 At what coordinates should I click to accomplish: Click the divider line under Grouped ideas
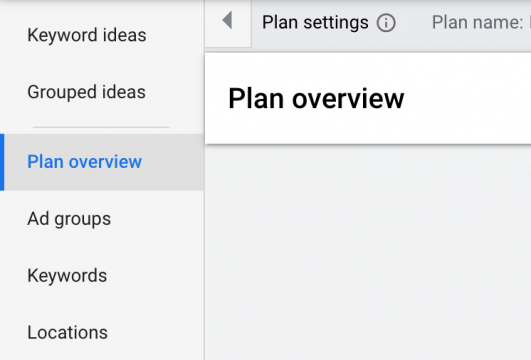coord(101,127)
